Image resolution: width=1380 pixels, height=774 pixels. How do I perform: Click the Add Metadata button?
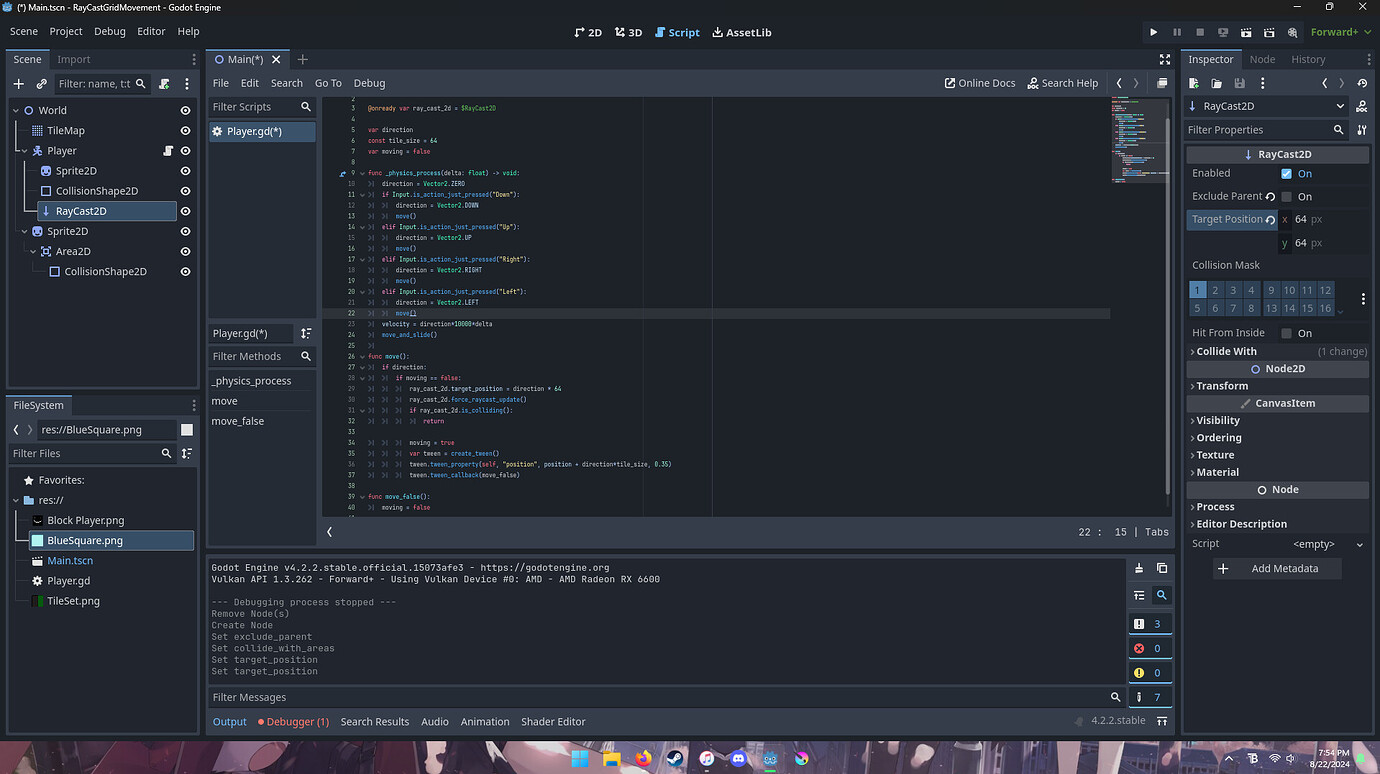pyautogui.click(x=1277, y=569)
